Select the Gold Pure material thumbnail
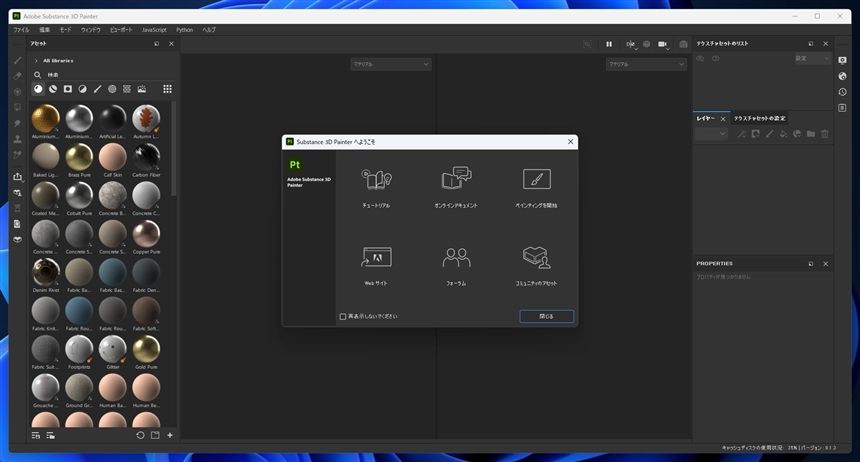Viewport: 860px width, 462px height. 146,349
